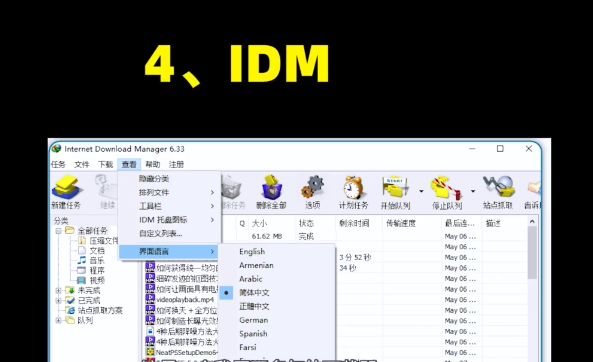Select the Music (音乐) category icon
The width and height of the screenshot is (593, 362).
pos(82,260)
